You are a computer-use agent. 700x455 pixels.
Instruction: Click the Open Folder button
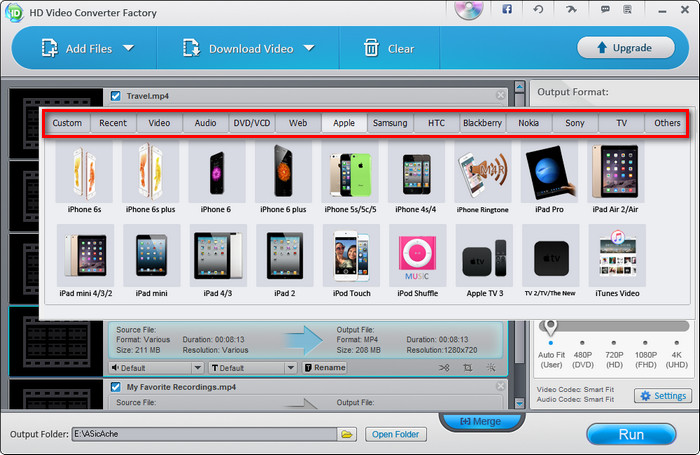(x=396, y=434)
